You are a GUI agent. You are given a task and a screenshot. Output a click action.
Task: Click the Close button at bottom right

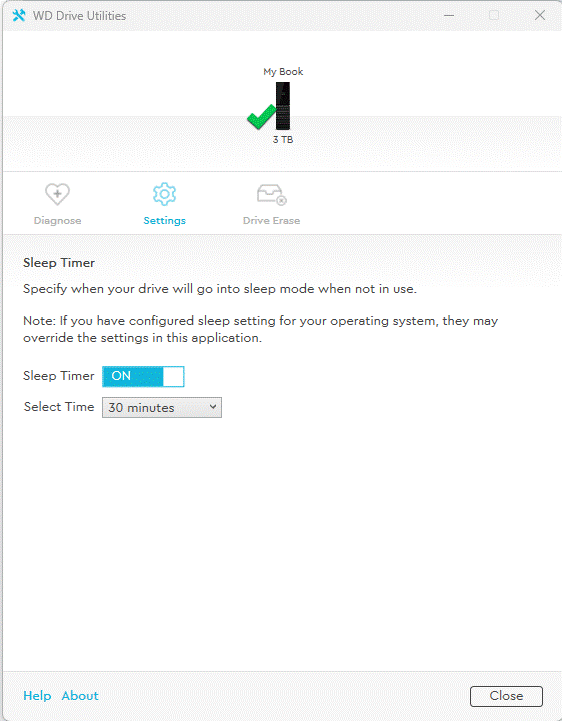[x=506, y=696]
